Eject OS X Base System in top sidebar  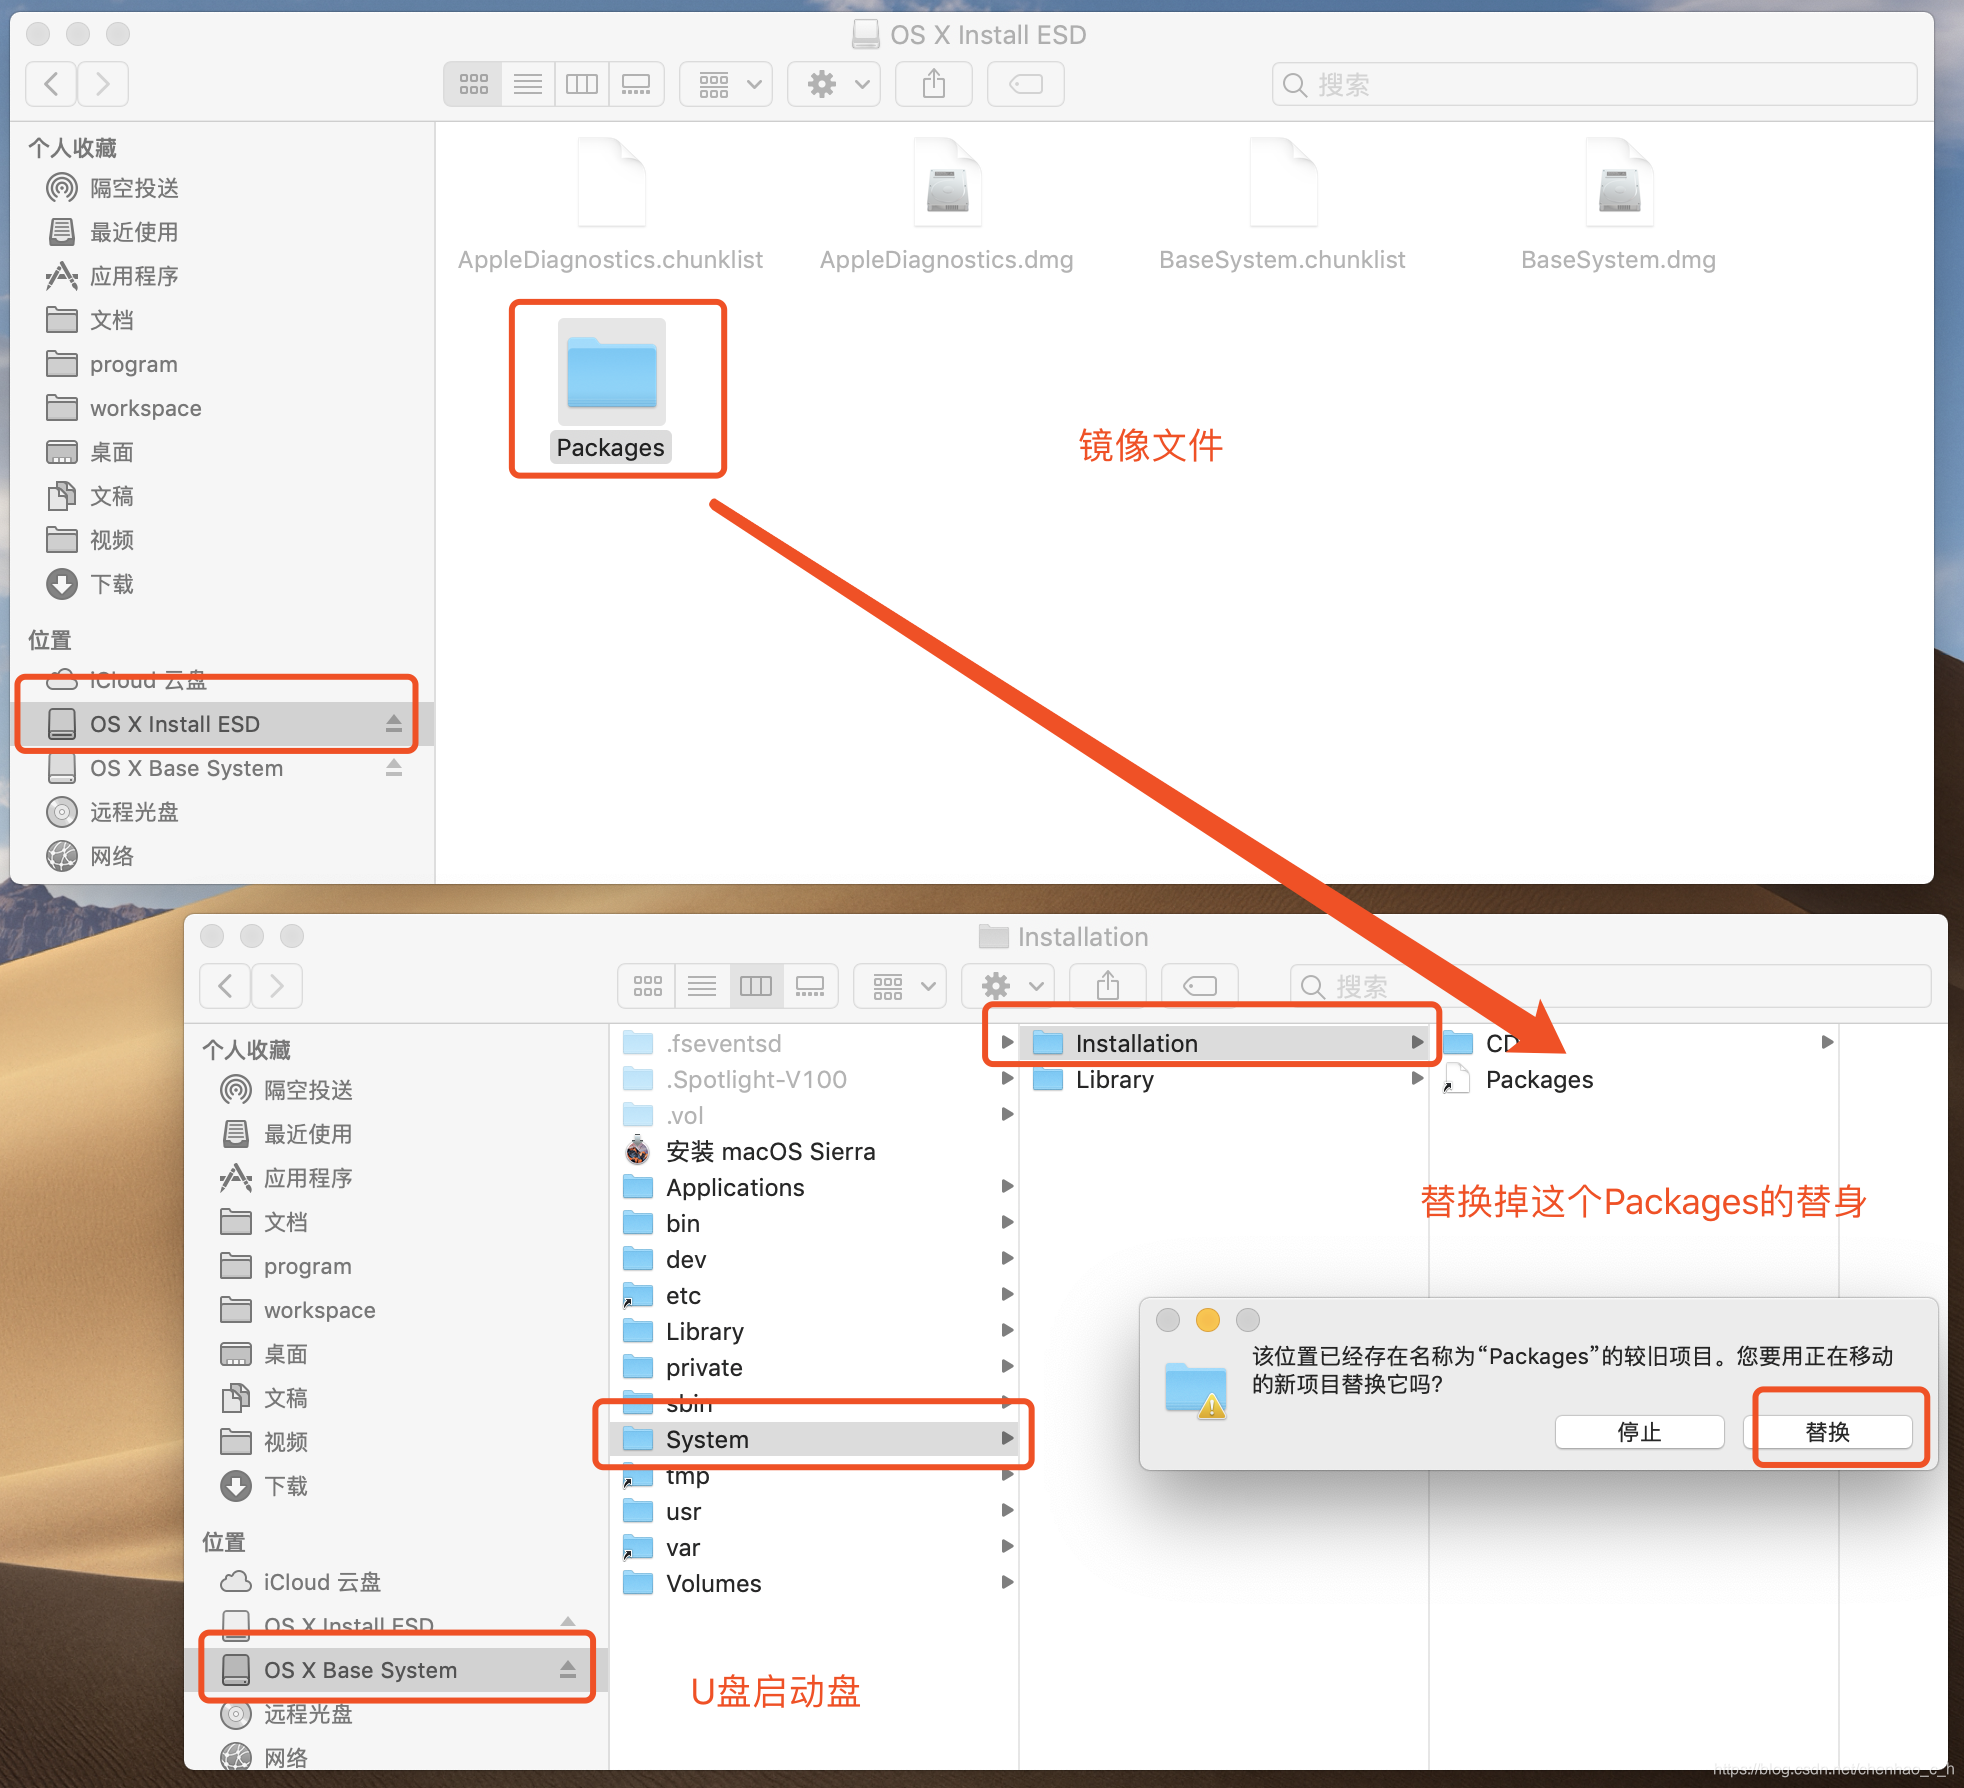click(x=394, y=767)
